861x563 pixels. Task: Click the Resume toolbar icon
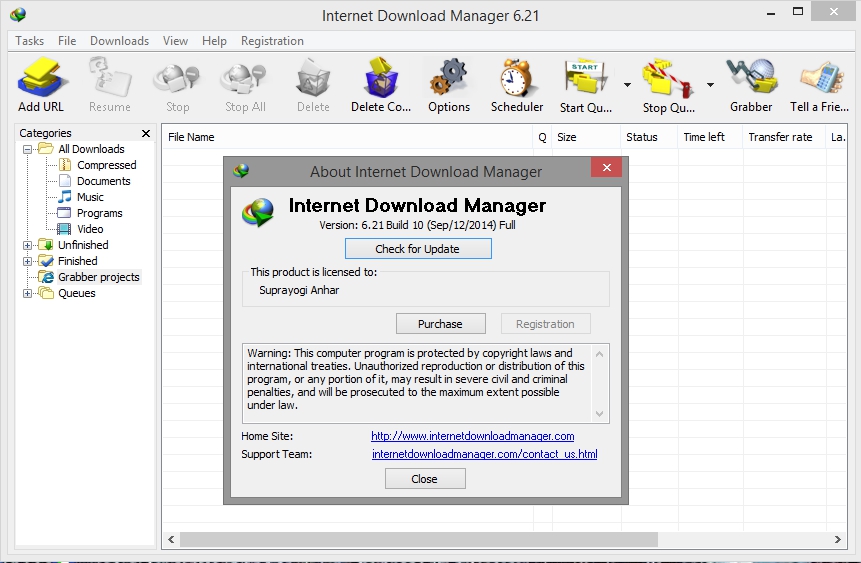click(110, 77)
